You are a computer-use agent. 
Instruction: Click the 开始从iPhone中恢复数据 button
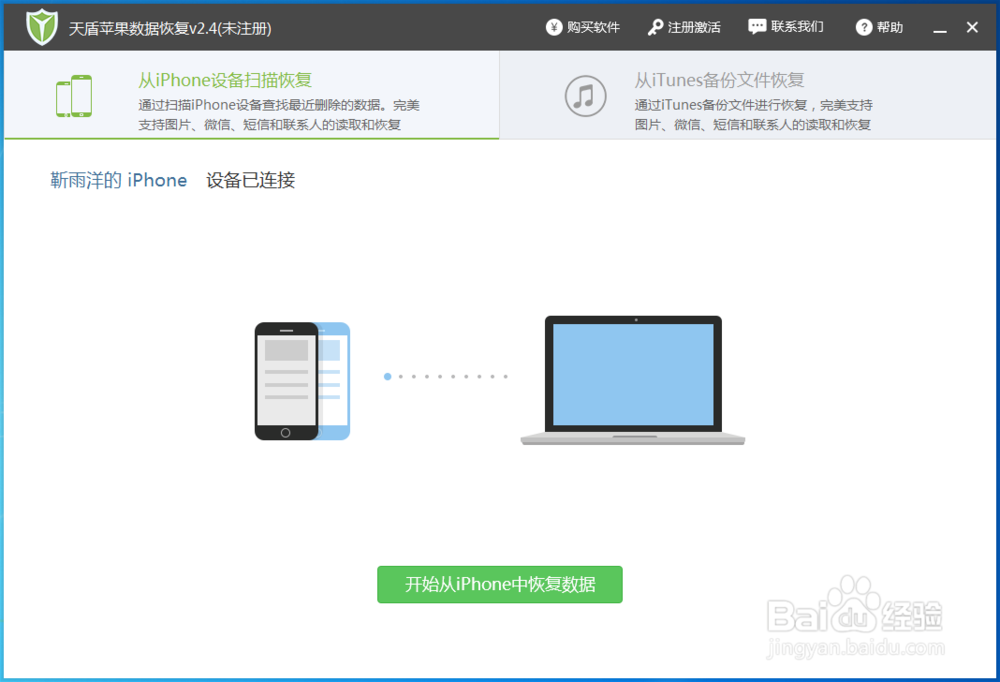[499, 585]
